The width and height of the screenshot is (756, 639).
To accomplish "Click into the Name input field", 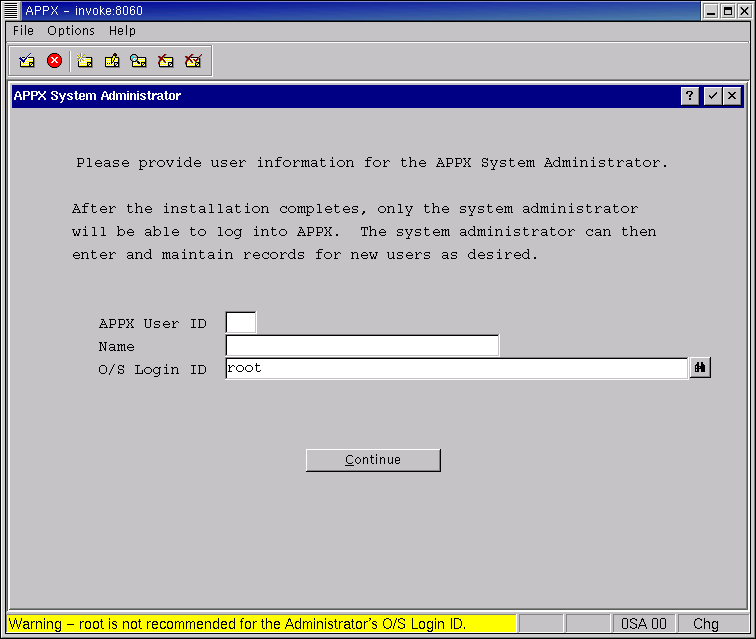I will pos(362,345).
